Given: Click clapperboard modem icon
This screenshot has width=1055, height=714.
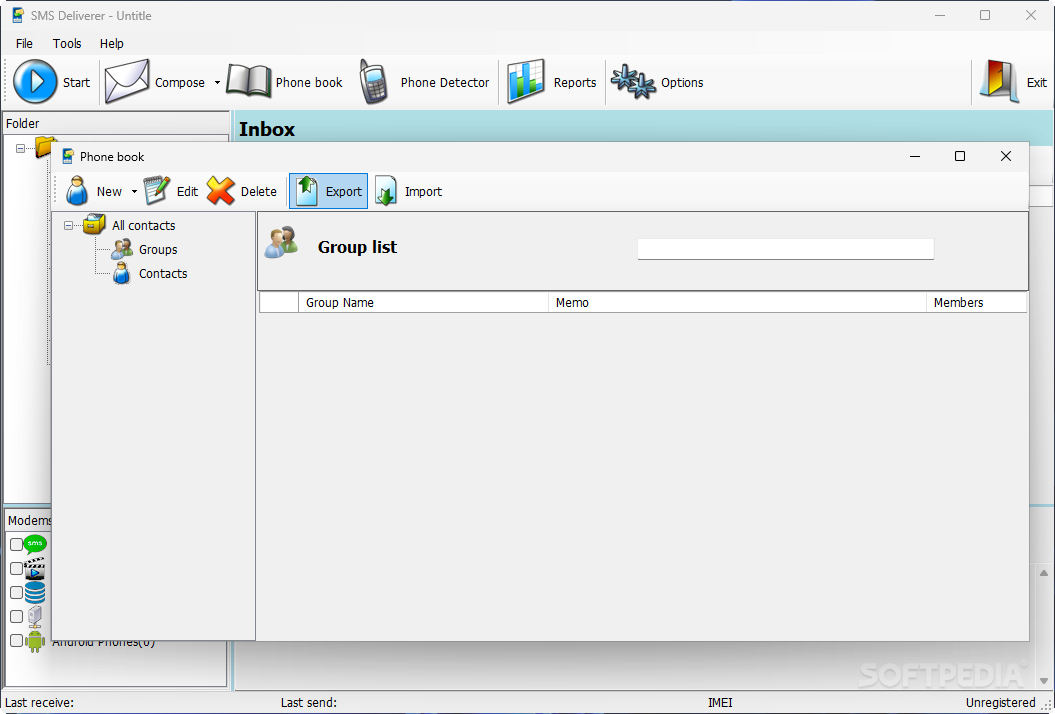Looking at the screenshot, I should click(35, 569).
